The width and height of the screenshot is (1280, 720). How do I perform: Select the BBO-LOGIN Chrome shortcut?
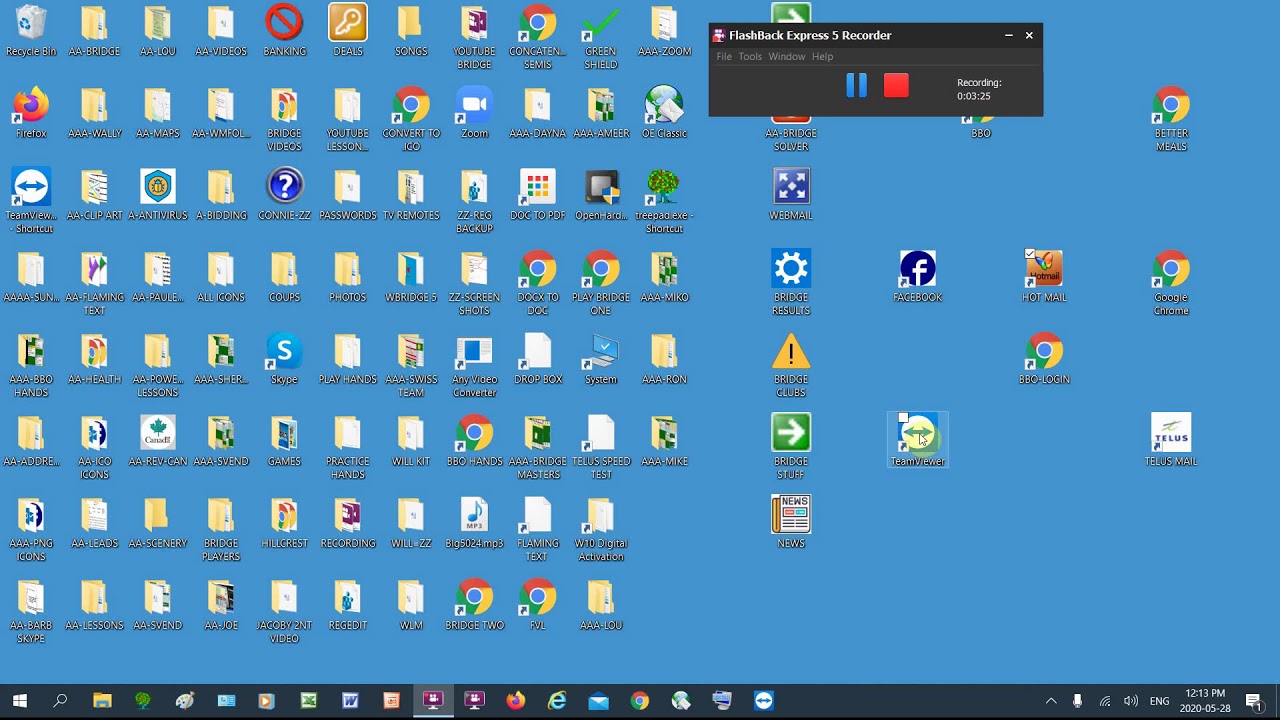(x=1044, y=359)
